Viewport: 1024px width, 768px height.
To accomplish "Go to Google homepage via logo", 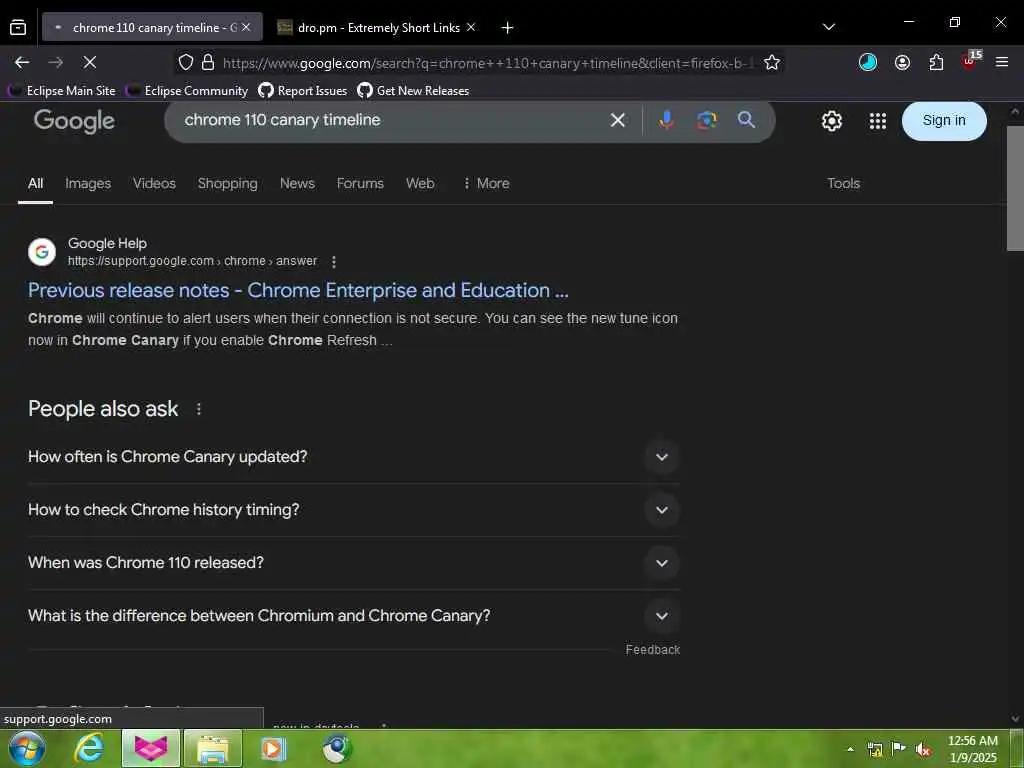I will pos(74,121).
